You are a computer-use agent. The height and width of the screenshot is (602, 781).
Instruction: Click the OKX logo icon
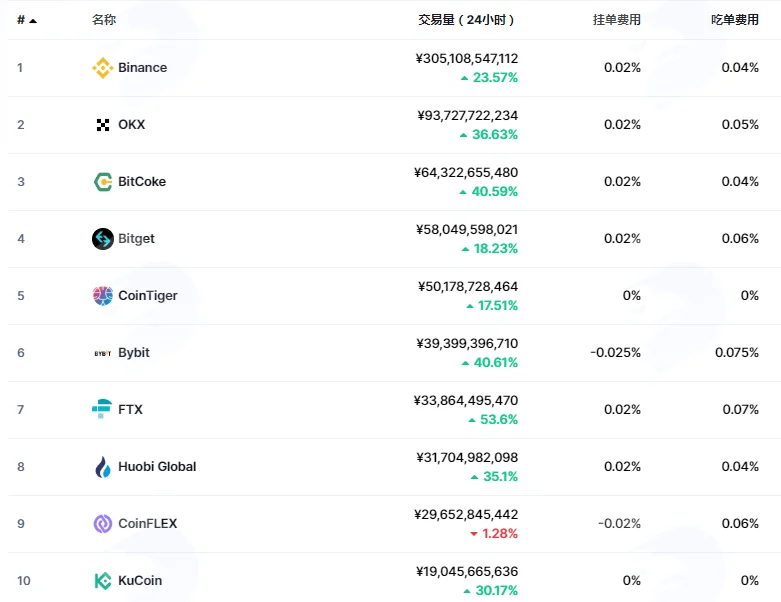pyautogui.click(x=103, y=125)
